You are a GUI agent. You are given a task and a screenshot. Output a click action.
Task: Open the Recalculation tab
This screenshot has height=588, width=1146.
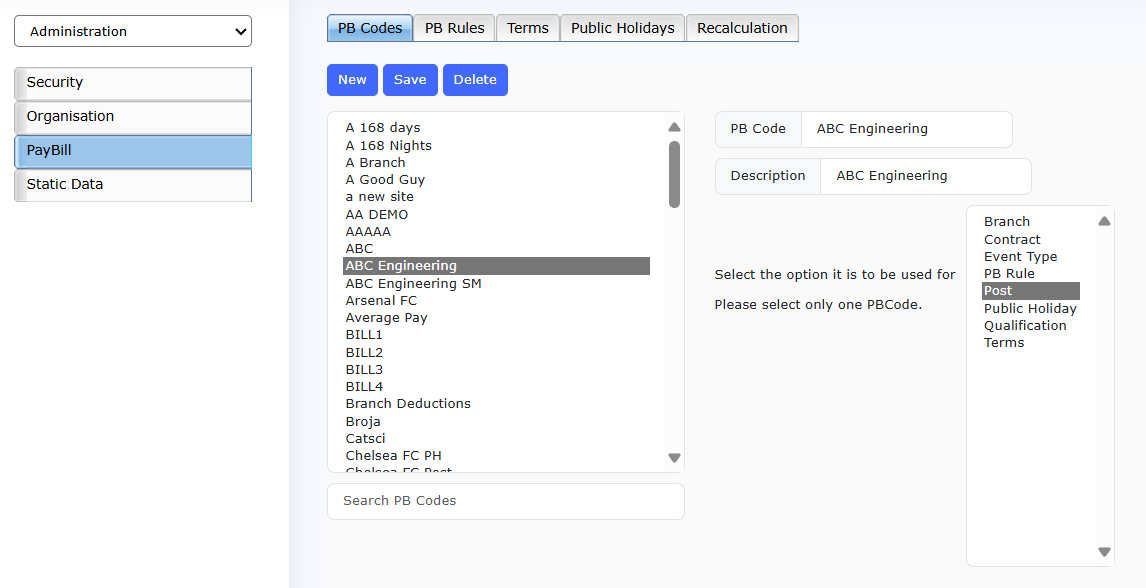742,28
